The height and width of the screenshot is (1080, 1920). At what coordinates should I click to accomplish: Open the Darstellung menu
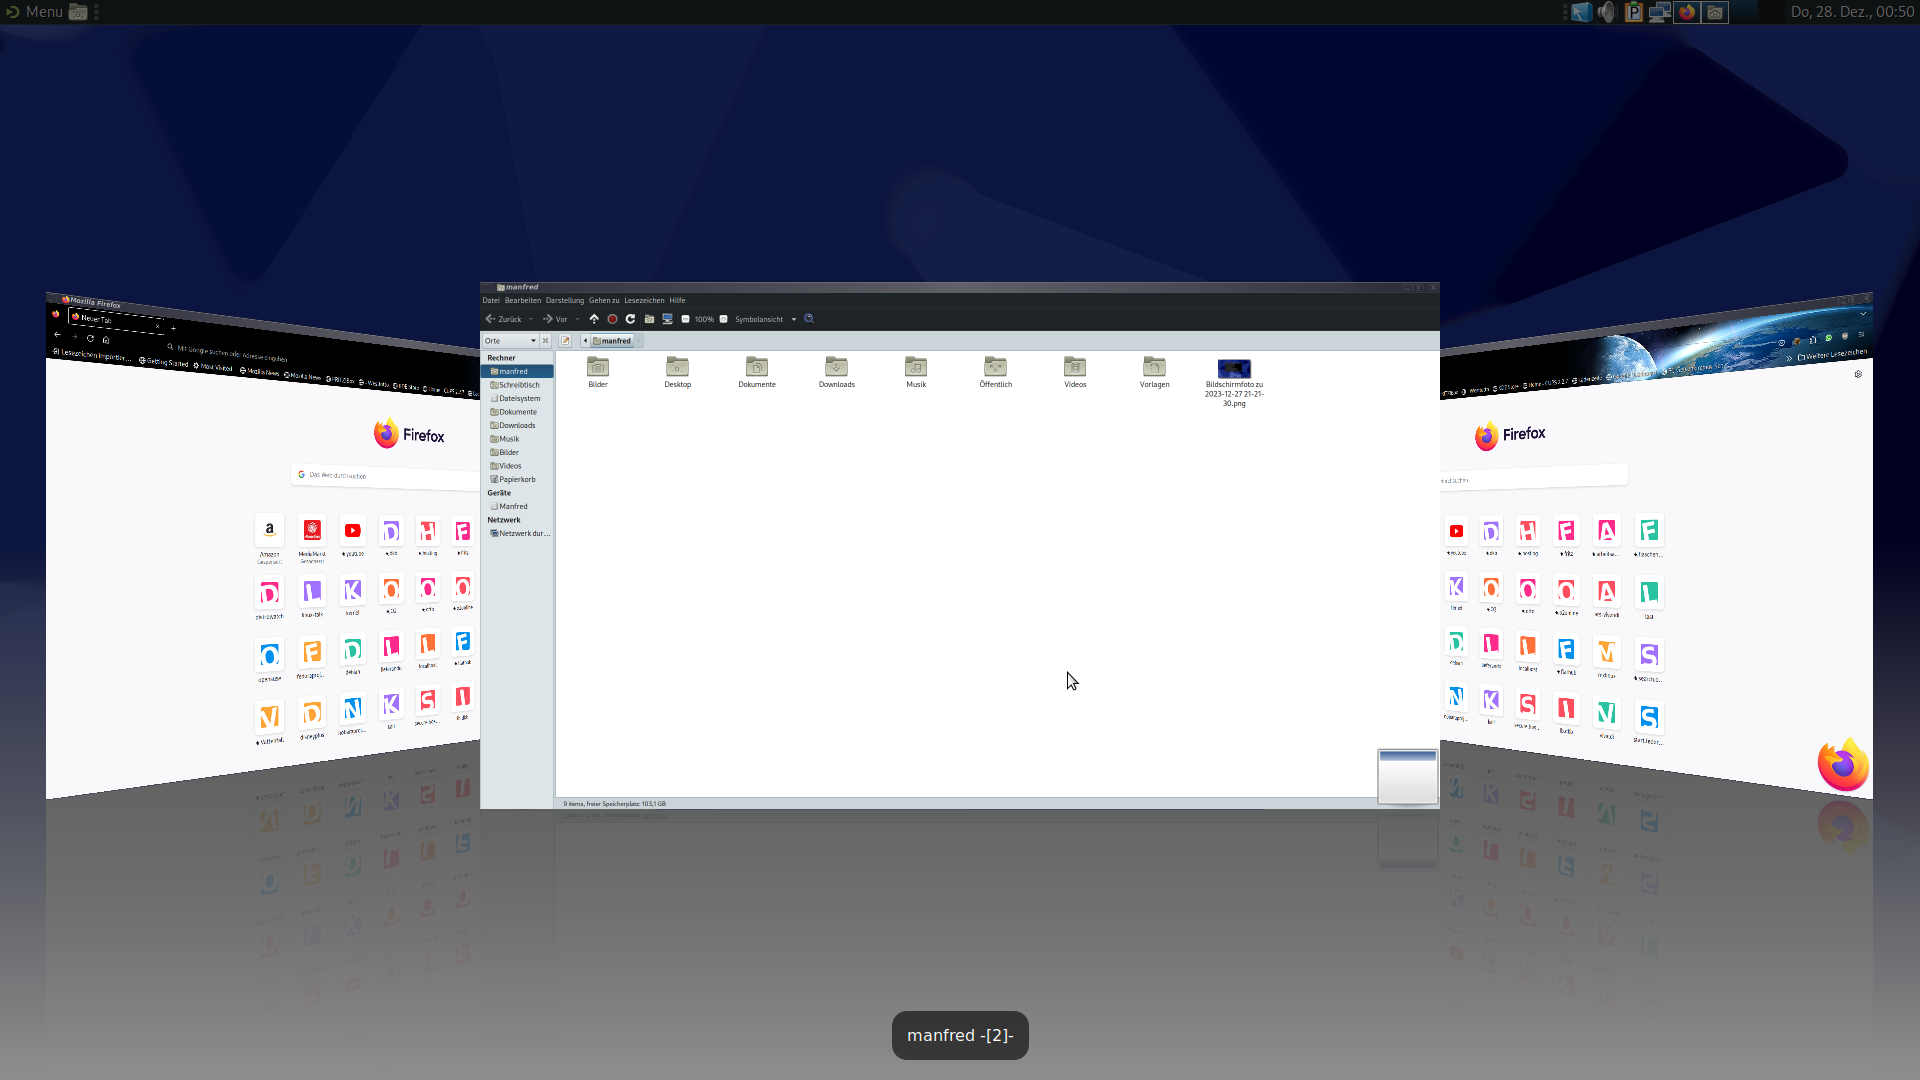coord(564,300)
